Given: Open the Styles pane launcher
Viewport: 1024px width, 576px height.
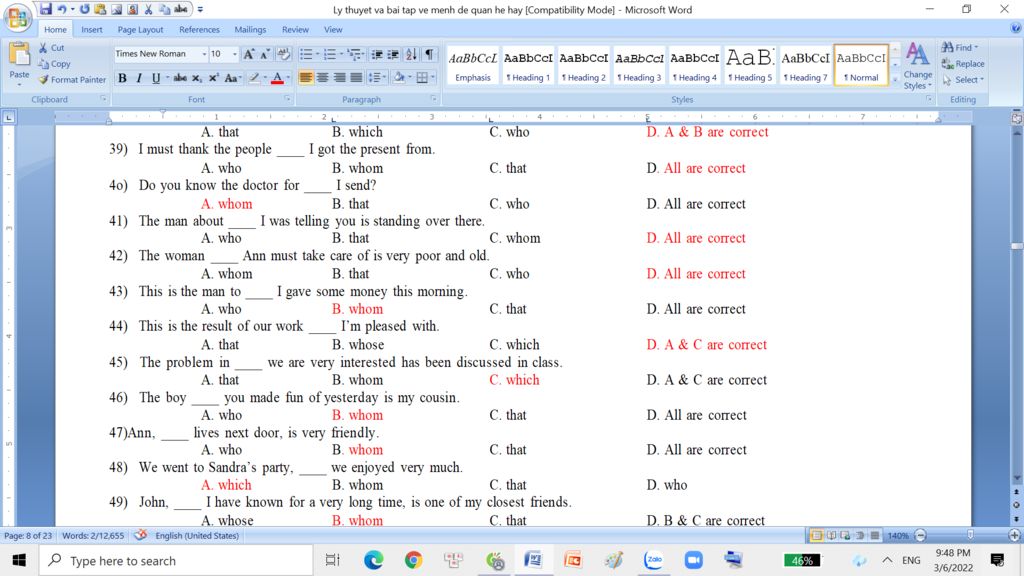Looking at the screenshot, I should click(x=929, y=99).
